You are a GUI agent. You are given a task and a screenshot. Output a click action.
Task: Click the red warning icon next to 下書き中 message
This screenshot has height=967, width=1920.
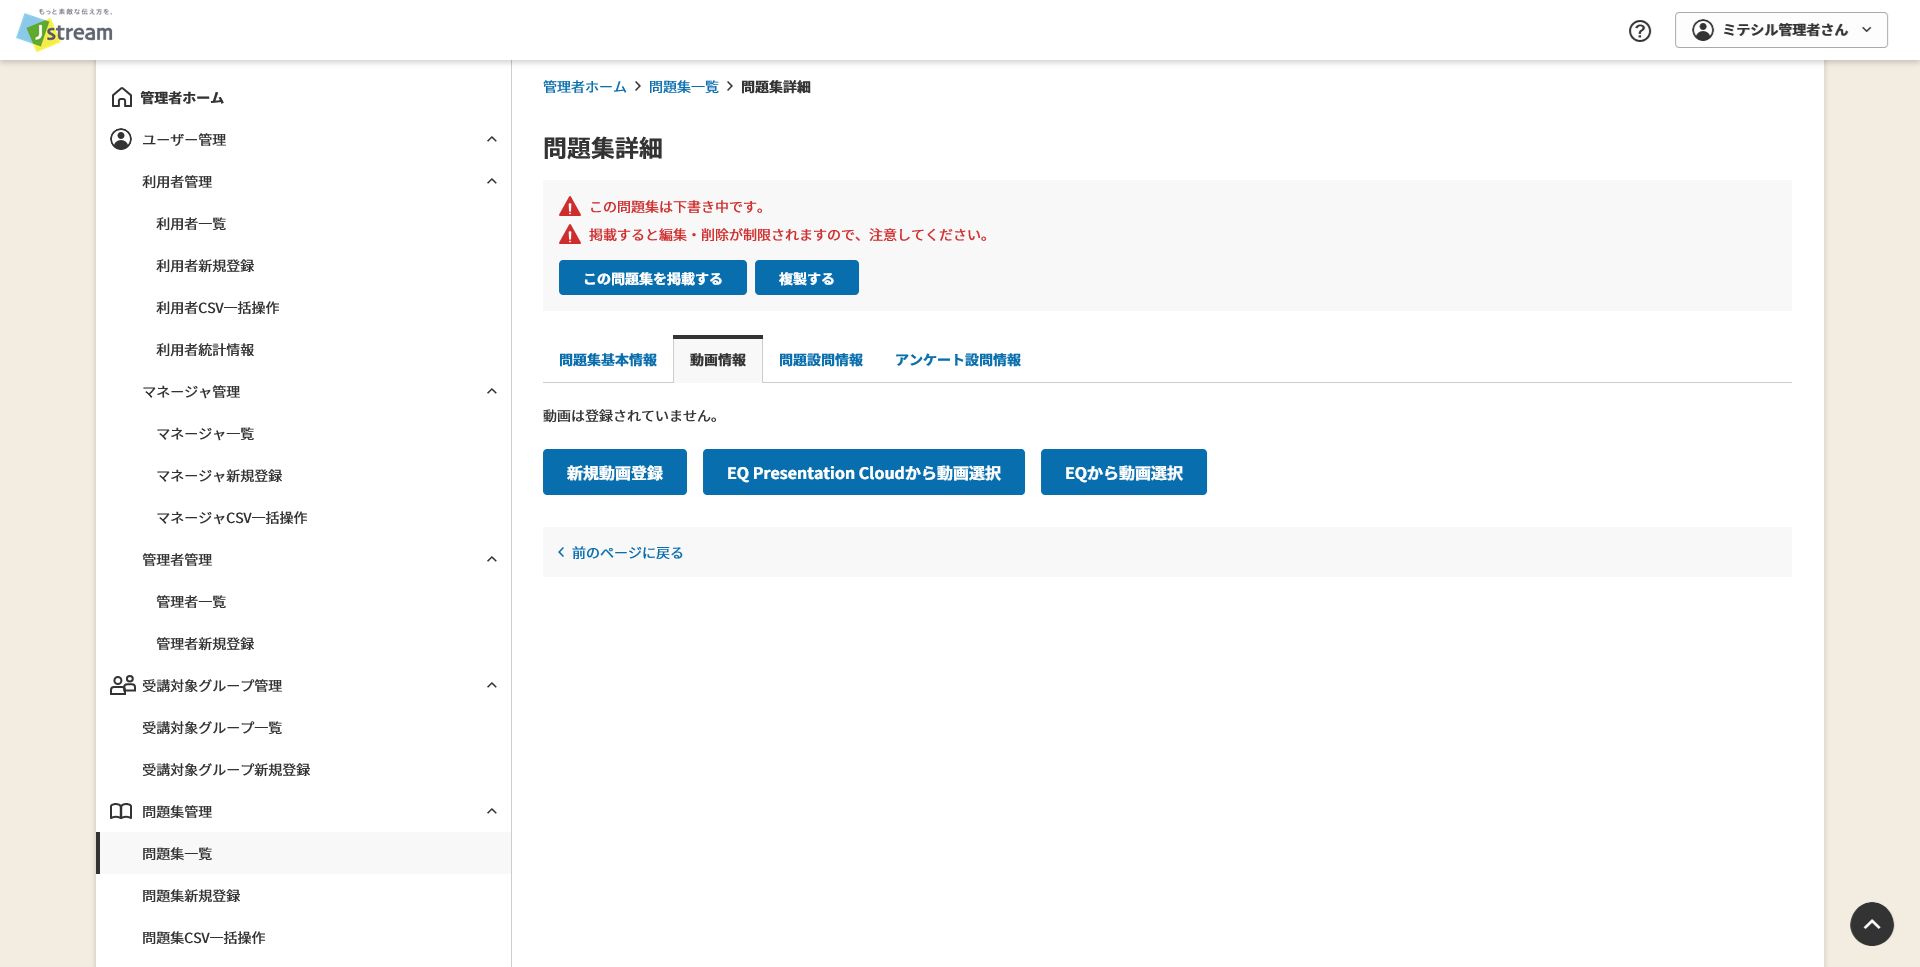pos(570,207)
